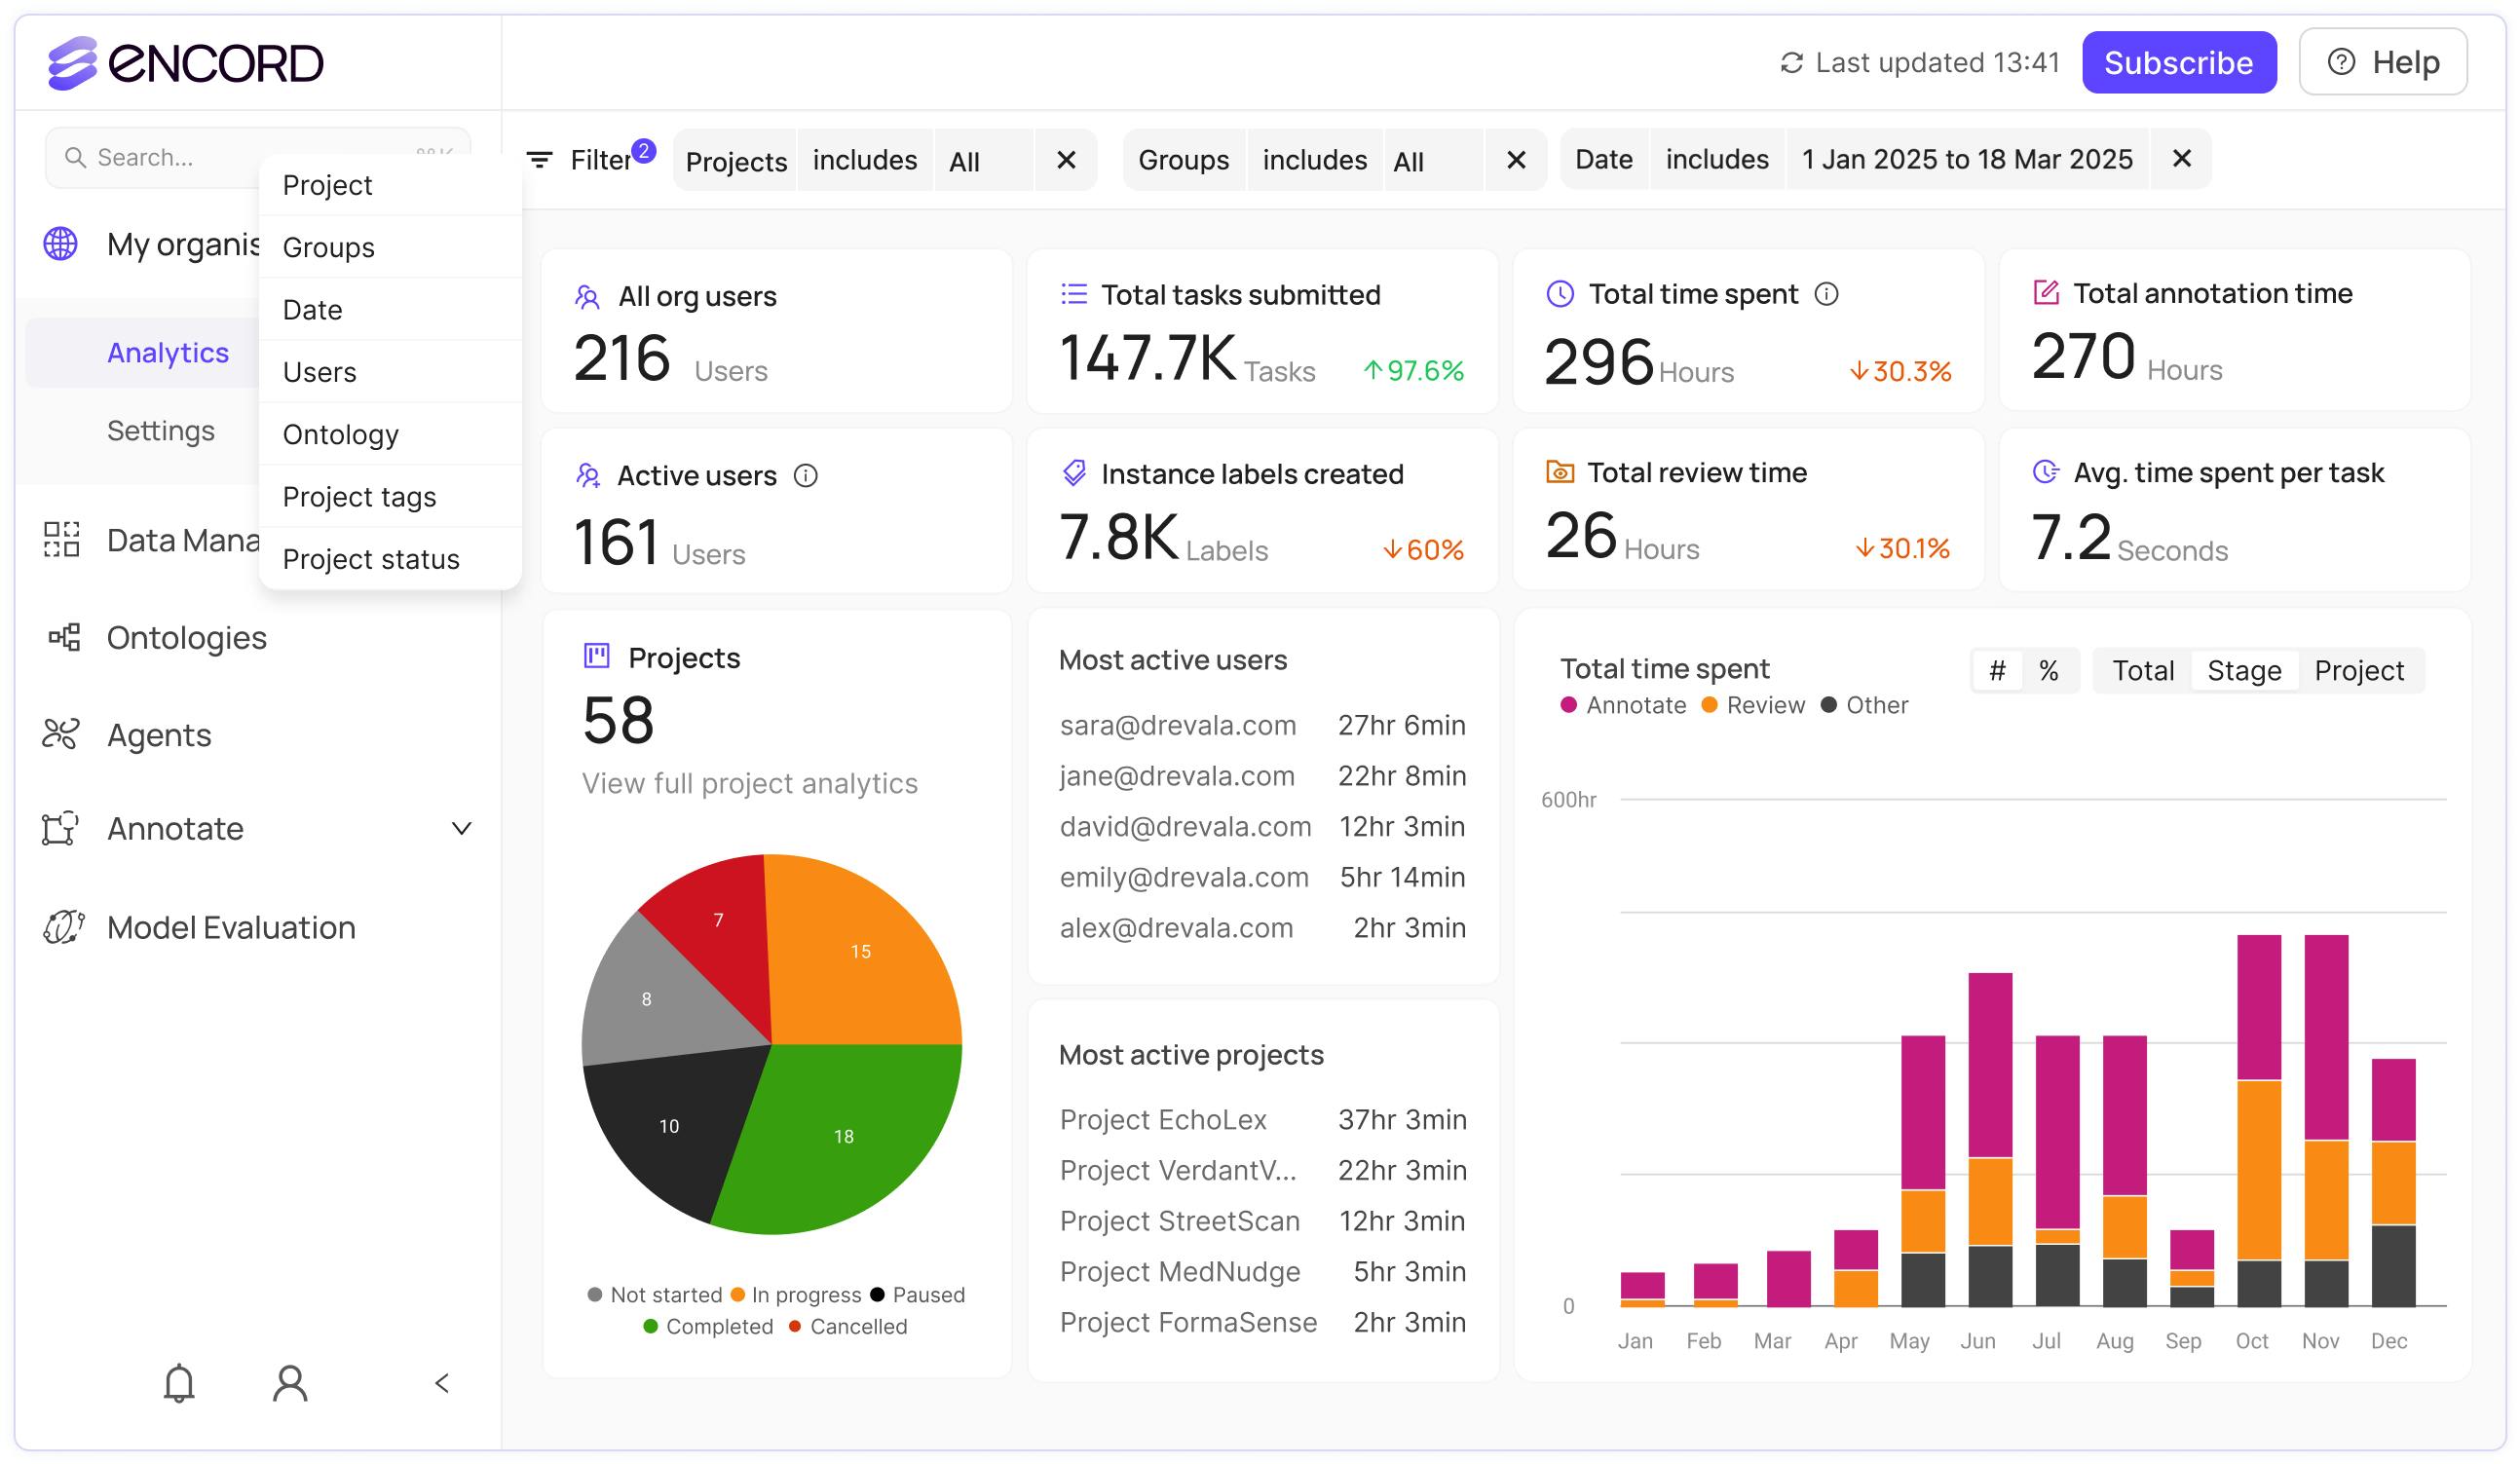Viewport: 2520px width, 1464px height.
Task: Click the Total review time icon
Action: pyautogui.click(x=1560, y=472)
